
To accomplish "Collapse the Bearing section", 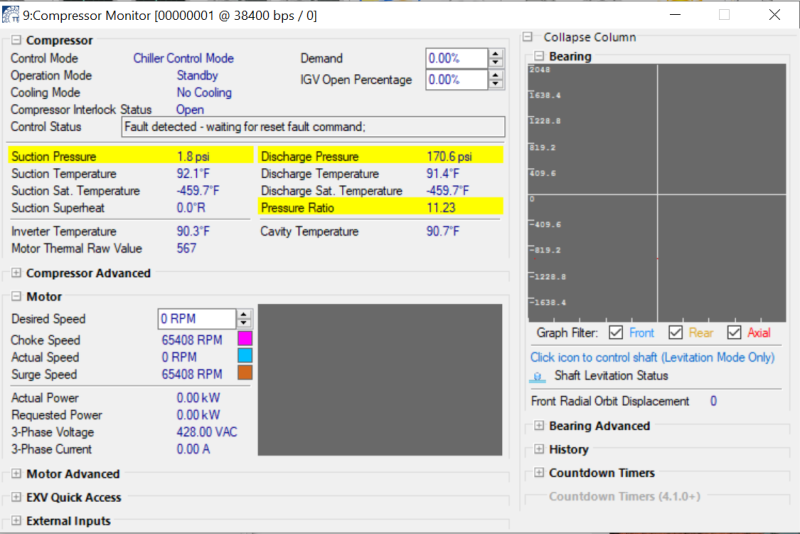I will 539,56.
